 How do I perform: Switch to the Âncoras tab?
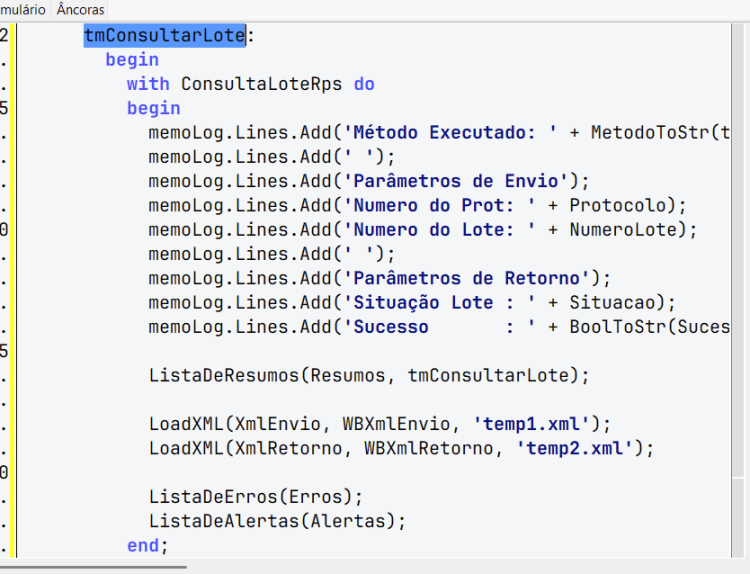pyautogui.click(x=80, y=9)
